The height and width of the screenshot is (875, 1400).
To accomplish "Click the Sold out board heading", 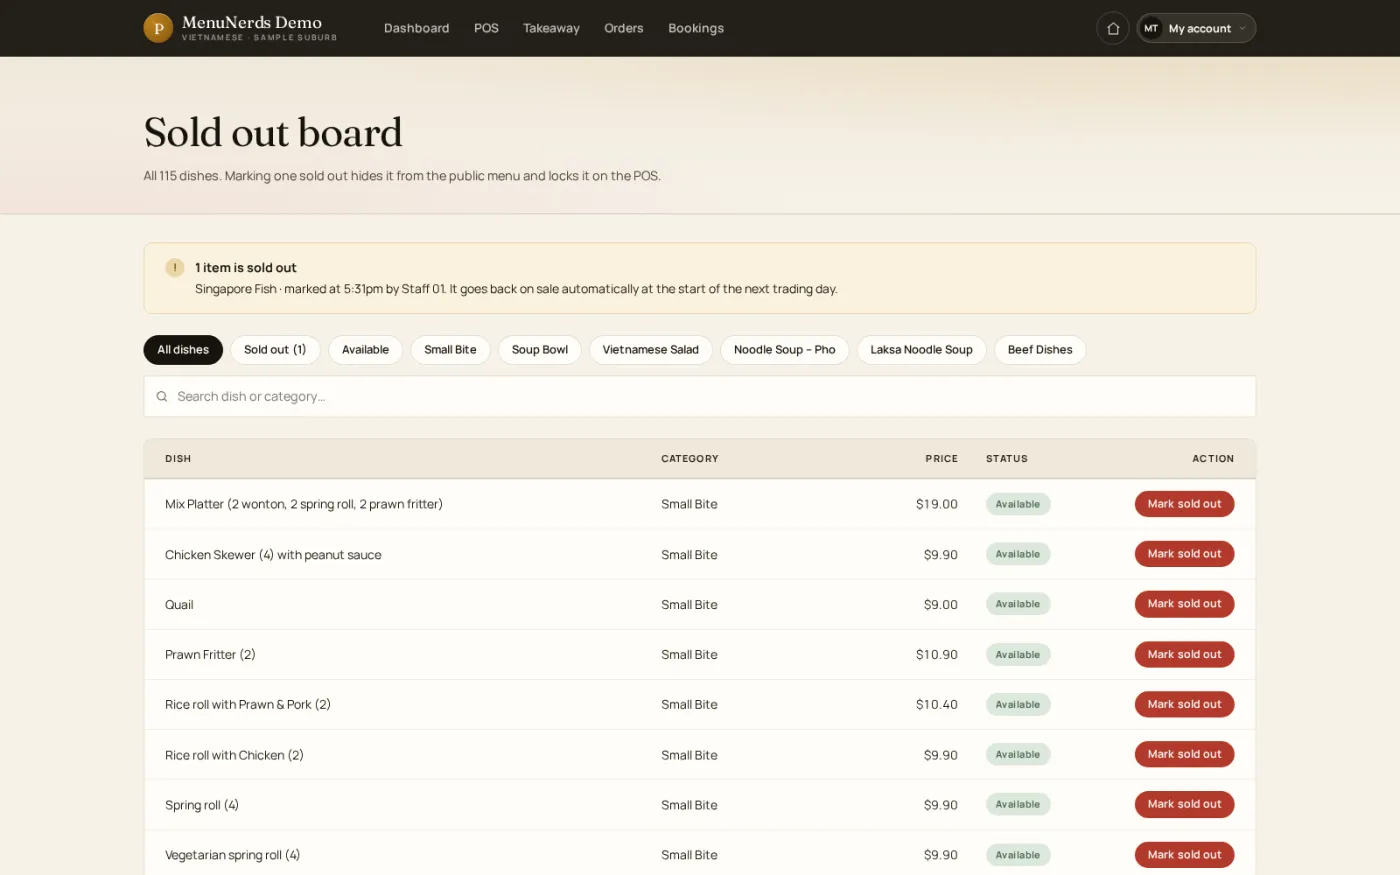I will point(273,132).
